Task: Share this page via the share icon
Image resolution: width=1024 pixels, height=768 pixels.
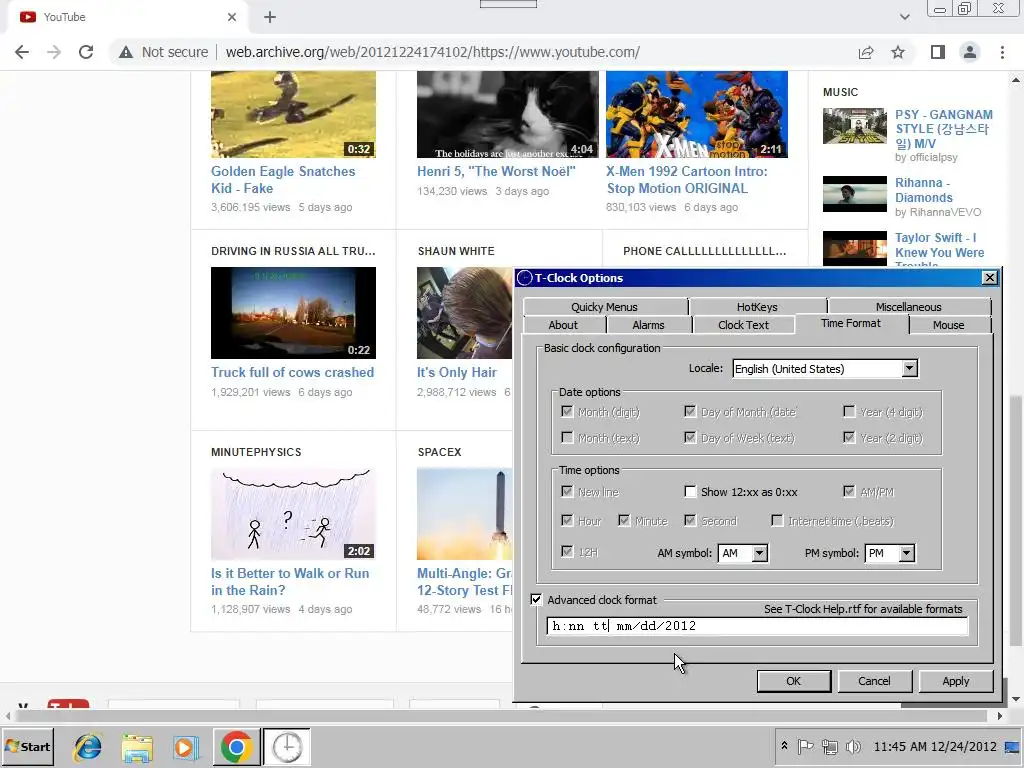Action: click(x=866, y=52)
